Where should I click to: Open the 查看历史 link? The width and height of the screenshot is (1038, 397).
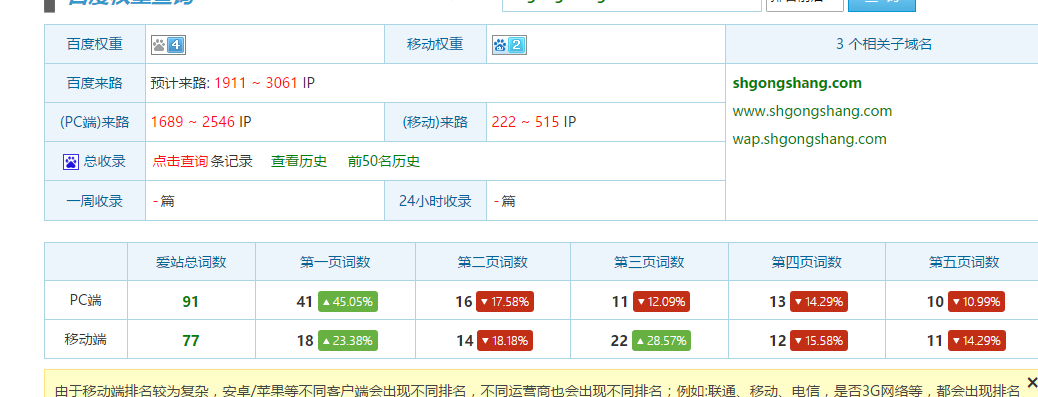299,161
